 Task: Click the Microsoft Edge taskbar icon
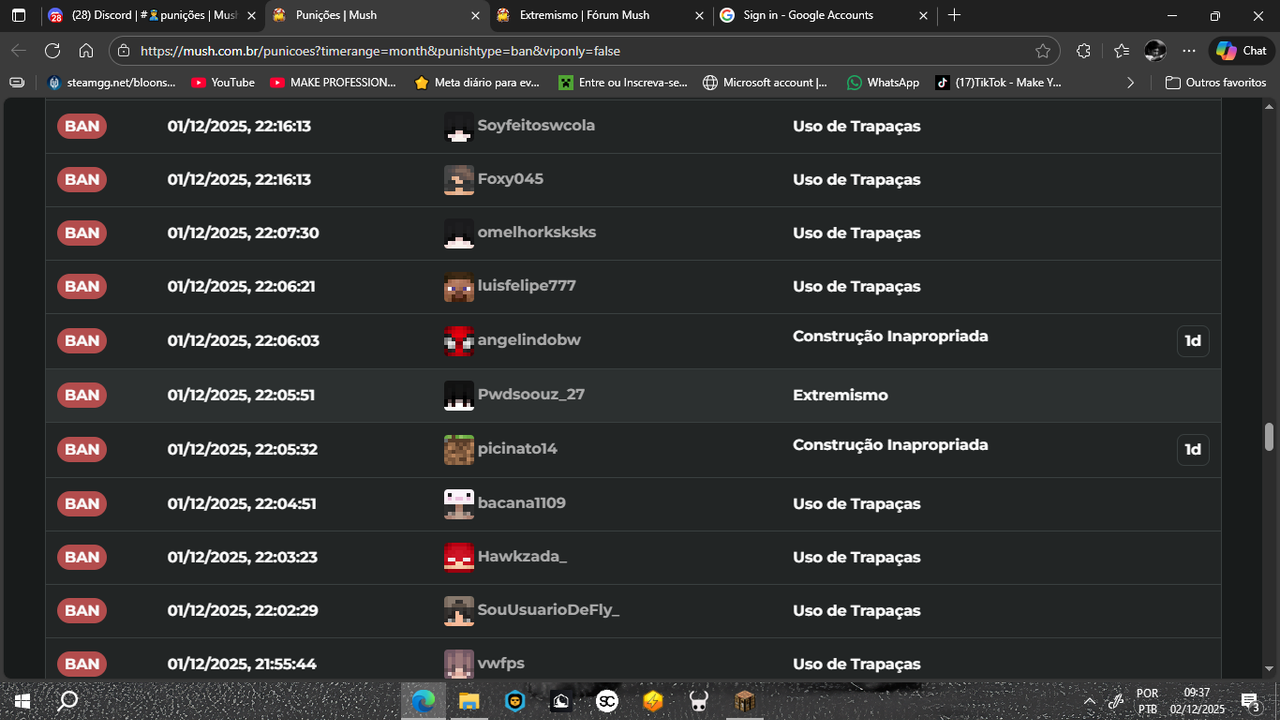422,701
